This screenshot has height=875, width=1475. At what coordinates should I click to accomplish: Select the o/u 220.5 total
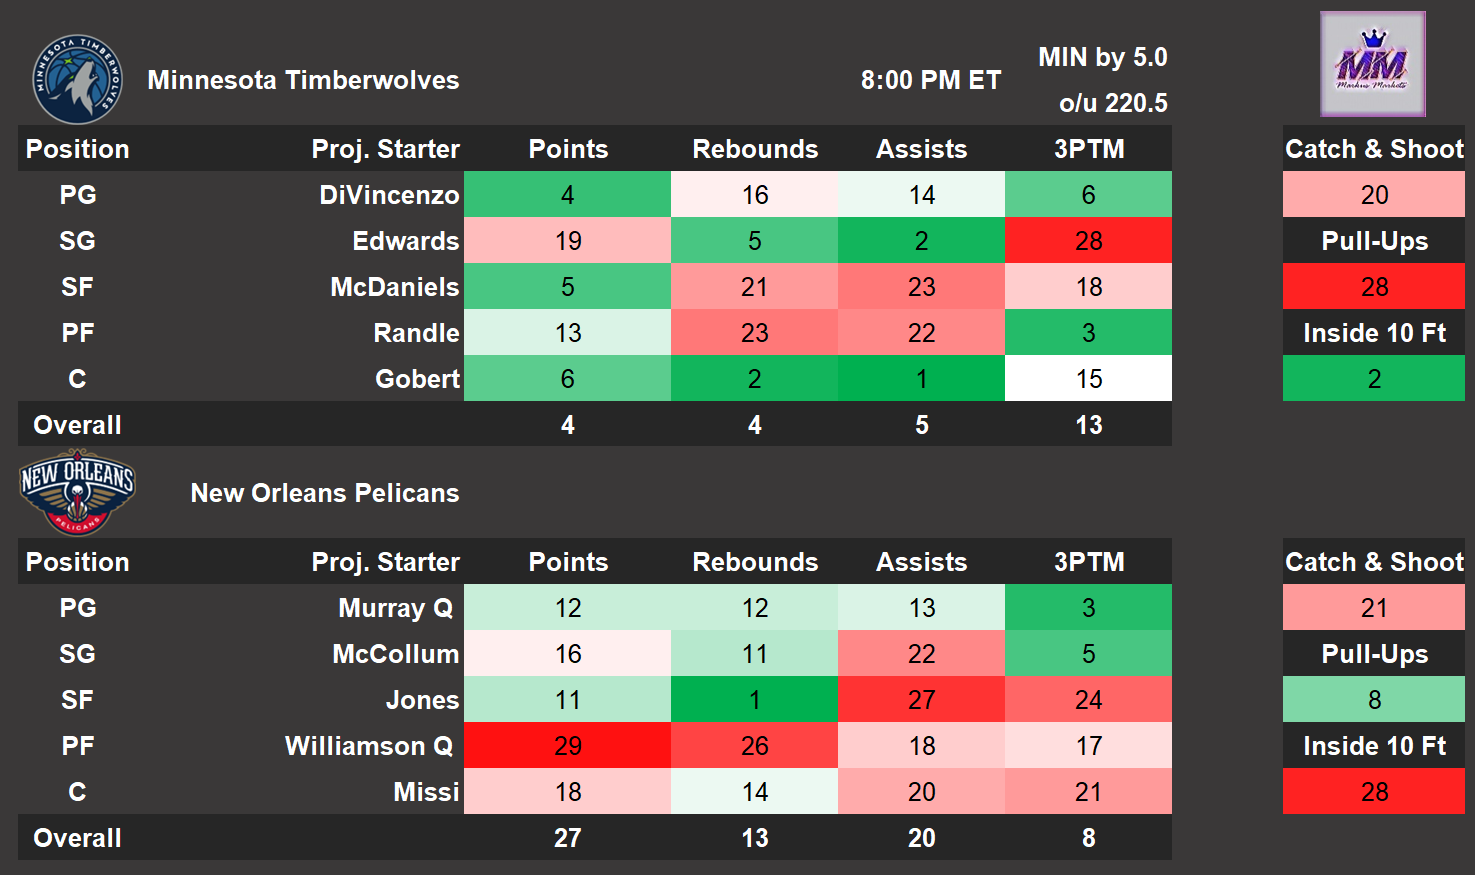coord(1112,103)
